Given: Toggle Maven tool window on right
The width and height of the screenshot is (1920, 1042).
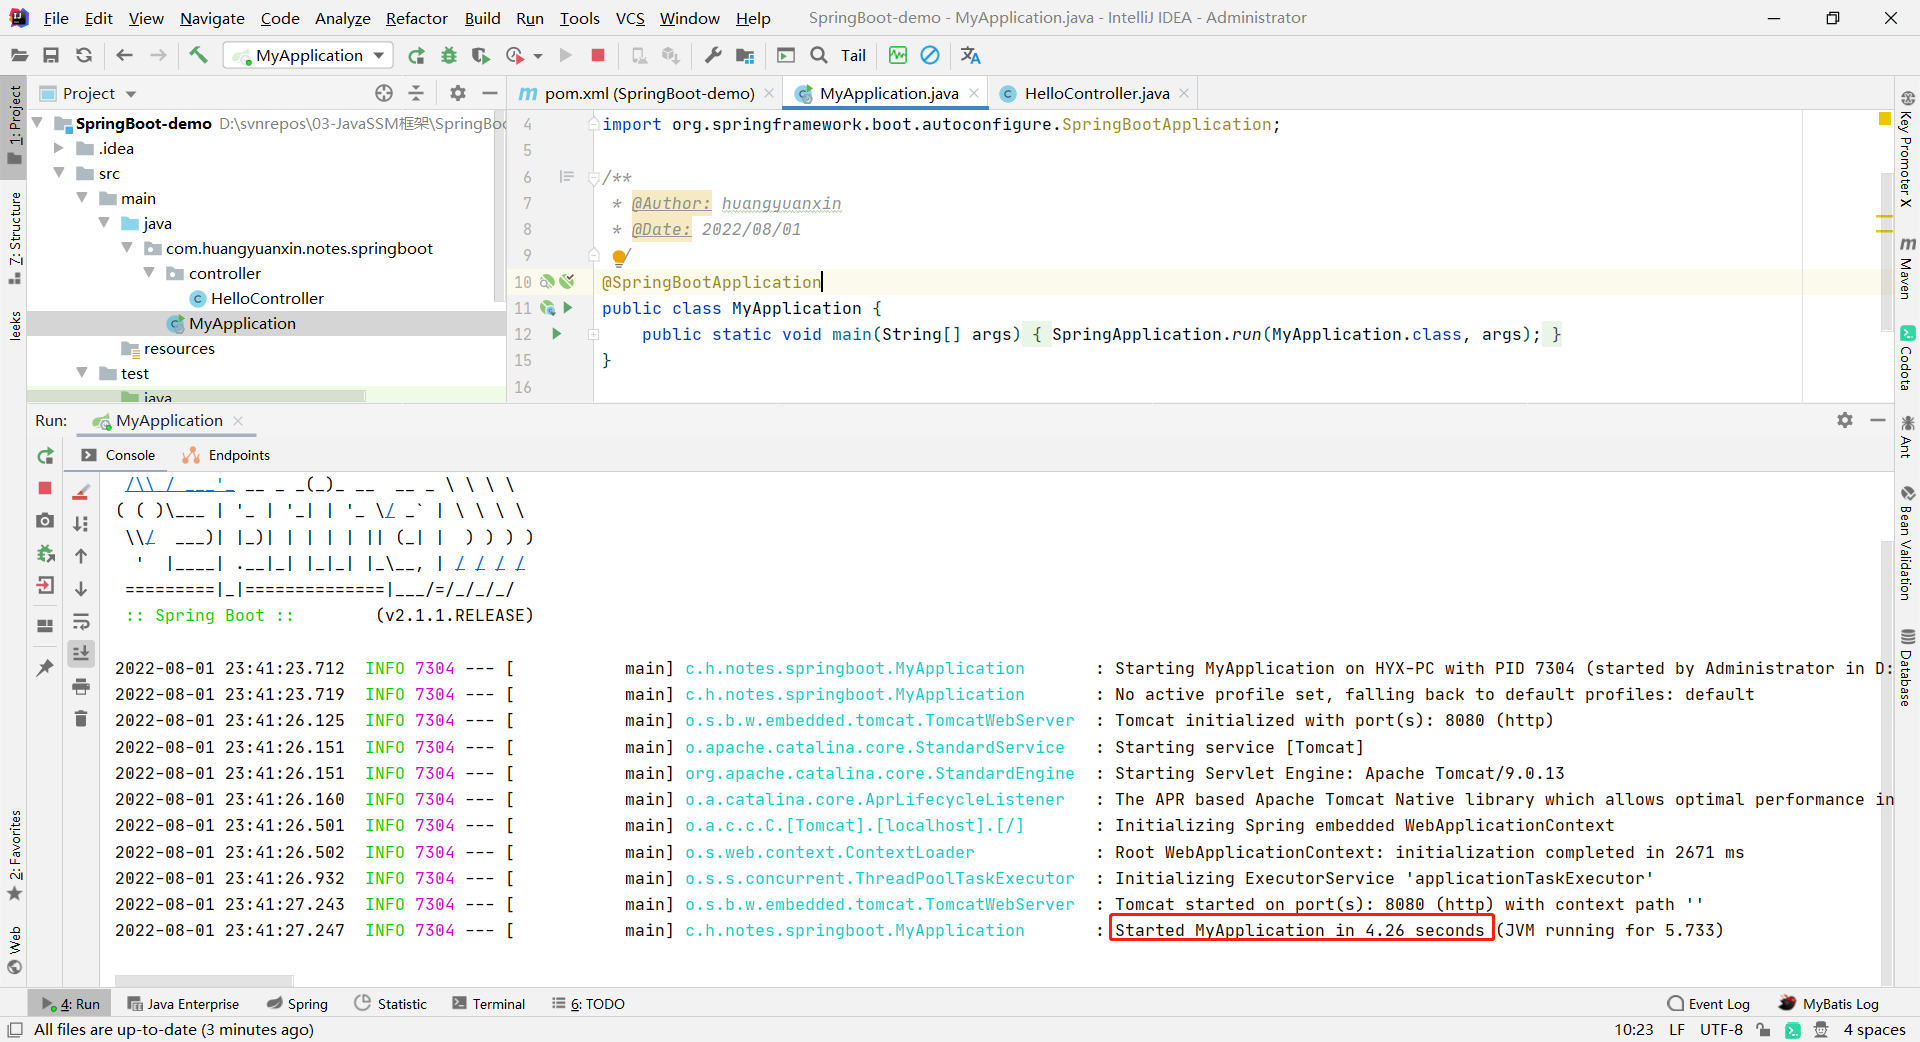Looking at the screenshot, I should [x=1907, y=268].
